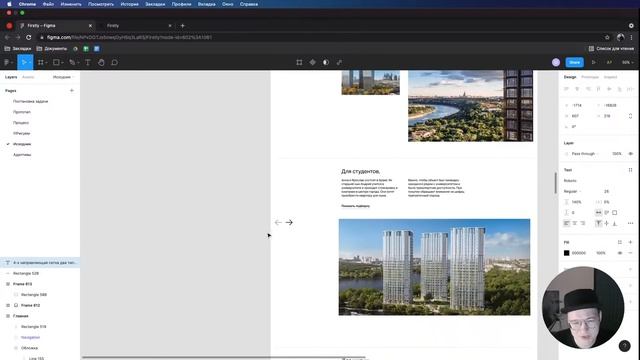Add a new fill with plus
Viewport: 640px width, 360px height.
point(631,242)
